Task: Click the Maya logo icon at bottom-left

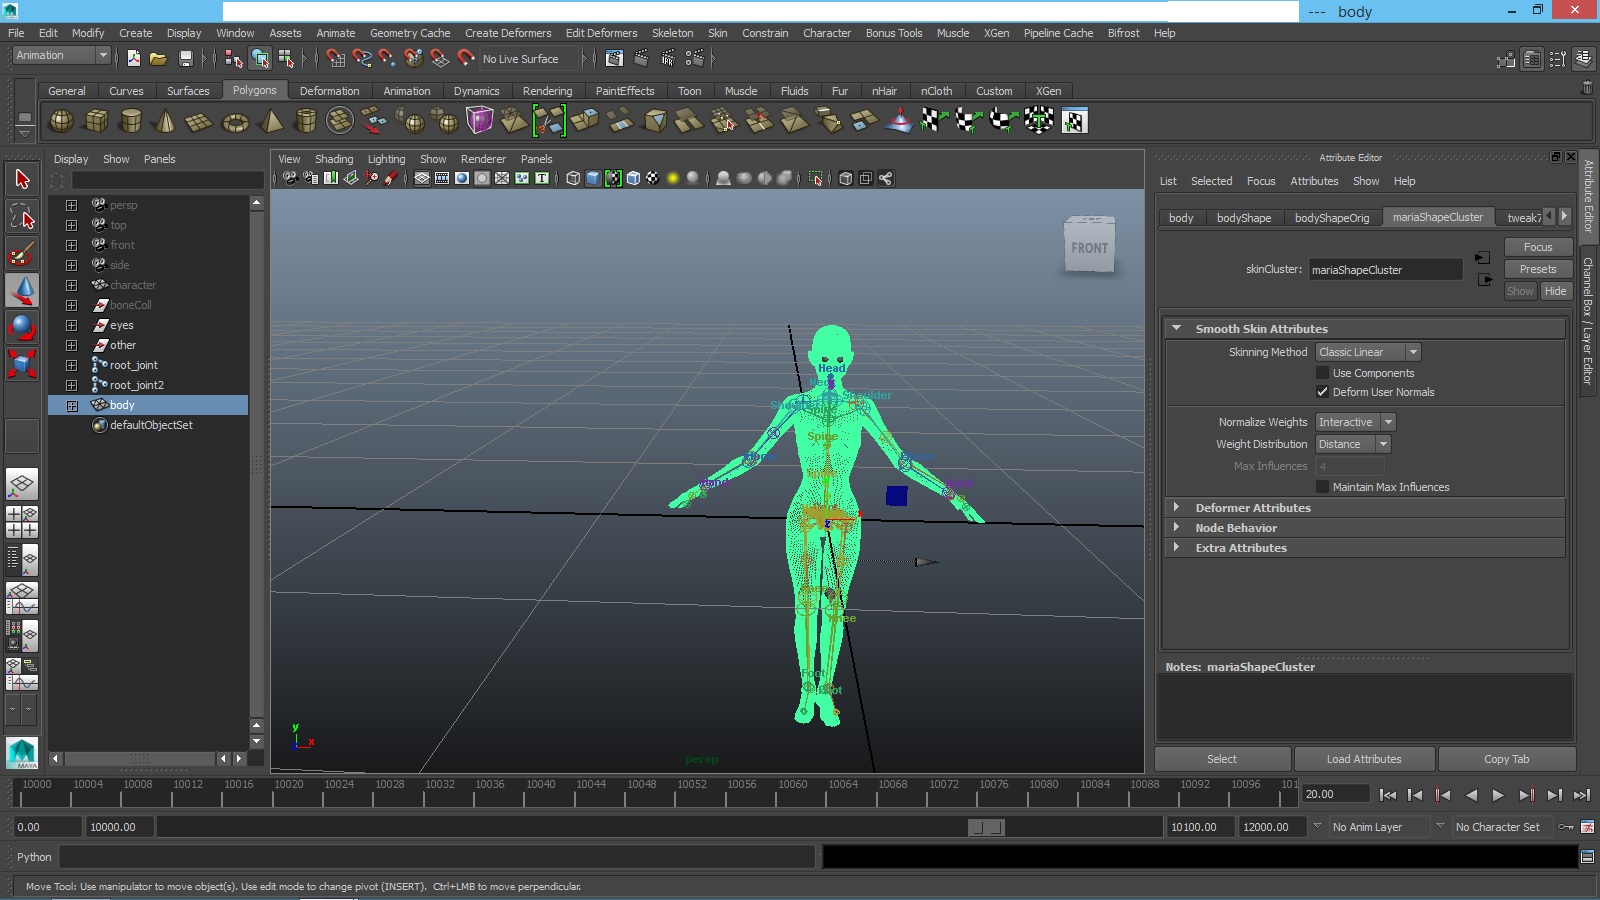Action: [x=22, y=753]
